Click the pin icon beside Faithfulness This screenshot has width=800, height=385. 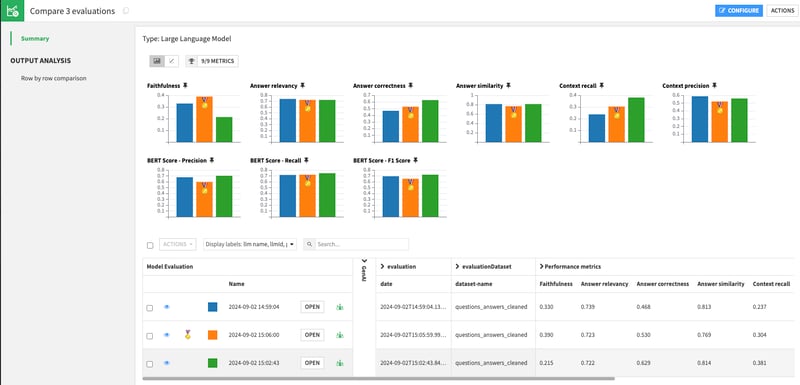point(185,86)
